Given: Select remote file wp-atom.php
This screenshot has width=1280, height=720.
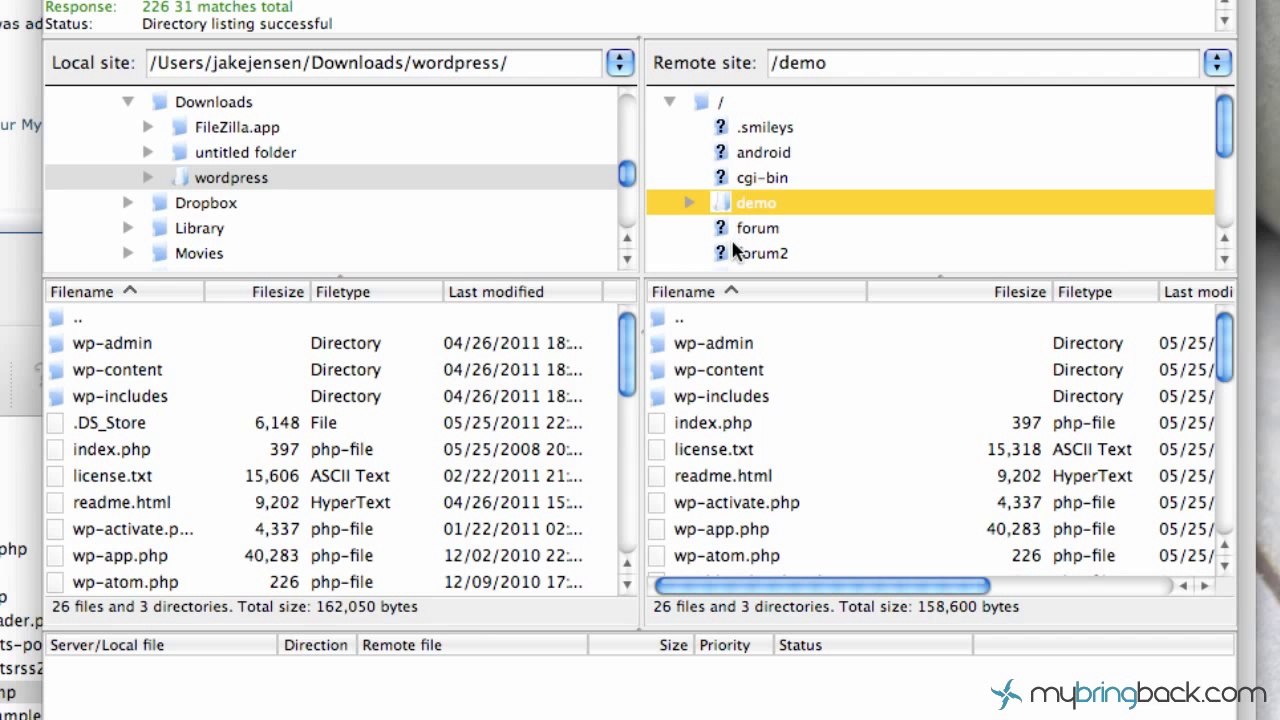Looking at the screenshot, I should coord(727,555).
